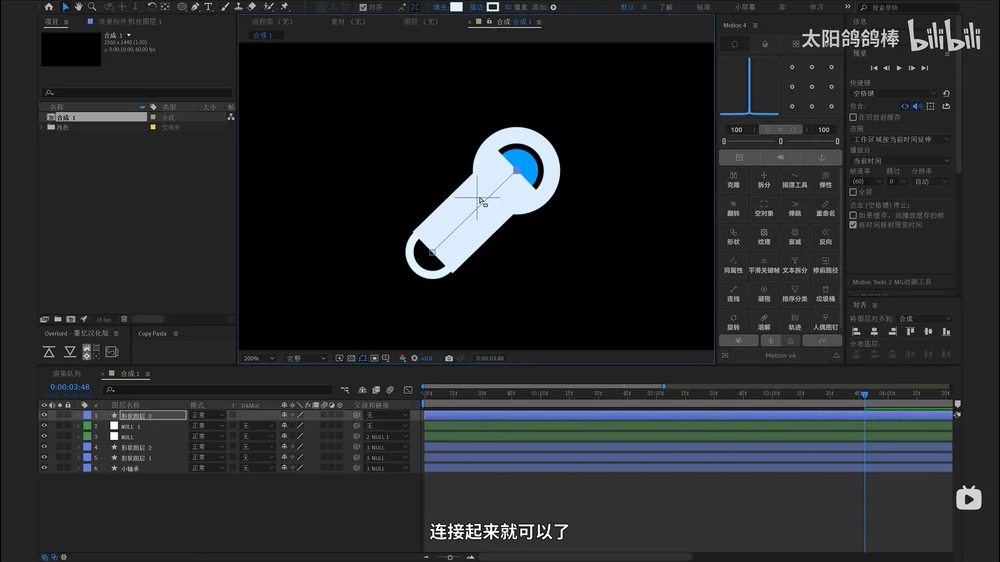1000x562 pixels.
Task: Open the 当前时间 play-from dropdown
Action: (x=901, y=161)
